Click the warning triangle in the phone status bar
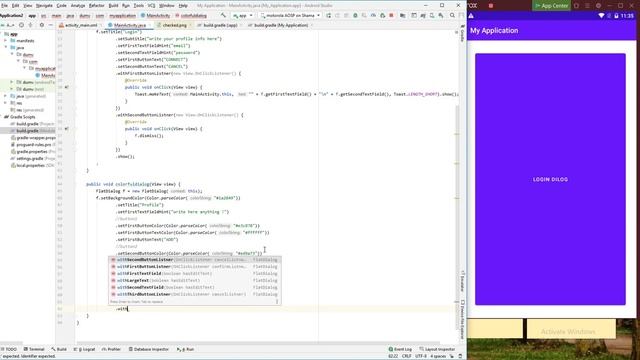 [471, 16]
